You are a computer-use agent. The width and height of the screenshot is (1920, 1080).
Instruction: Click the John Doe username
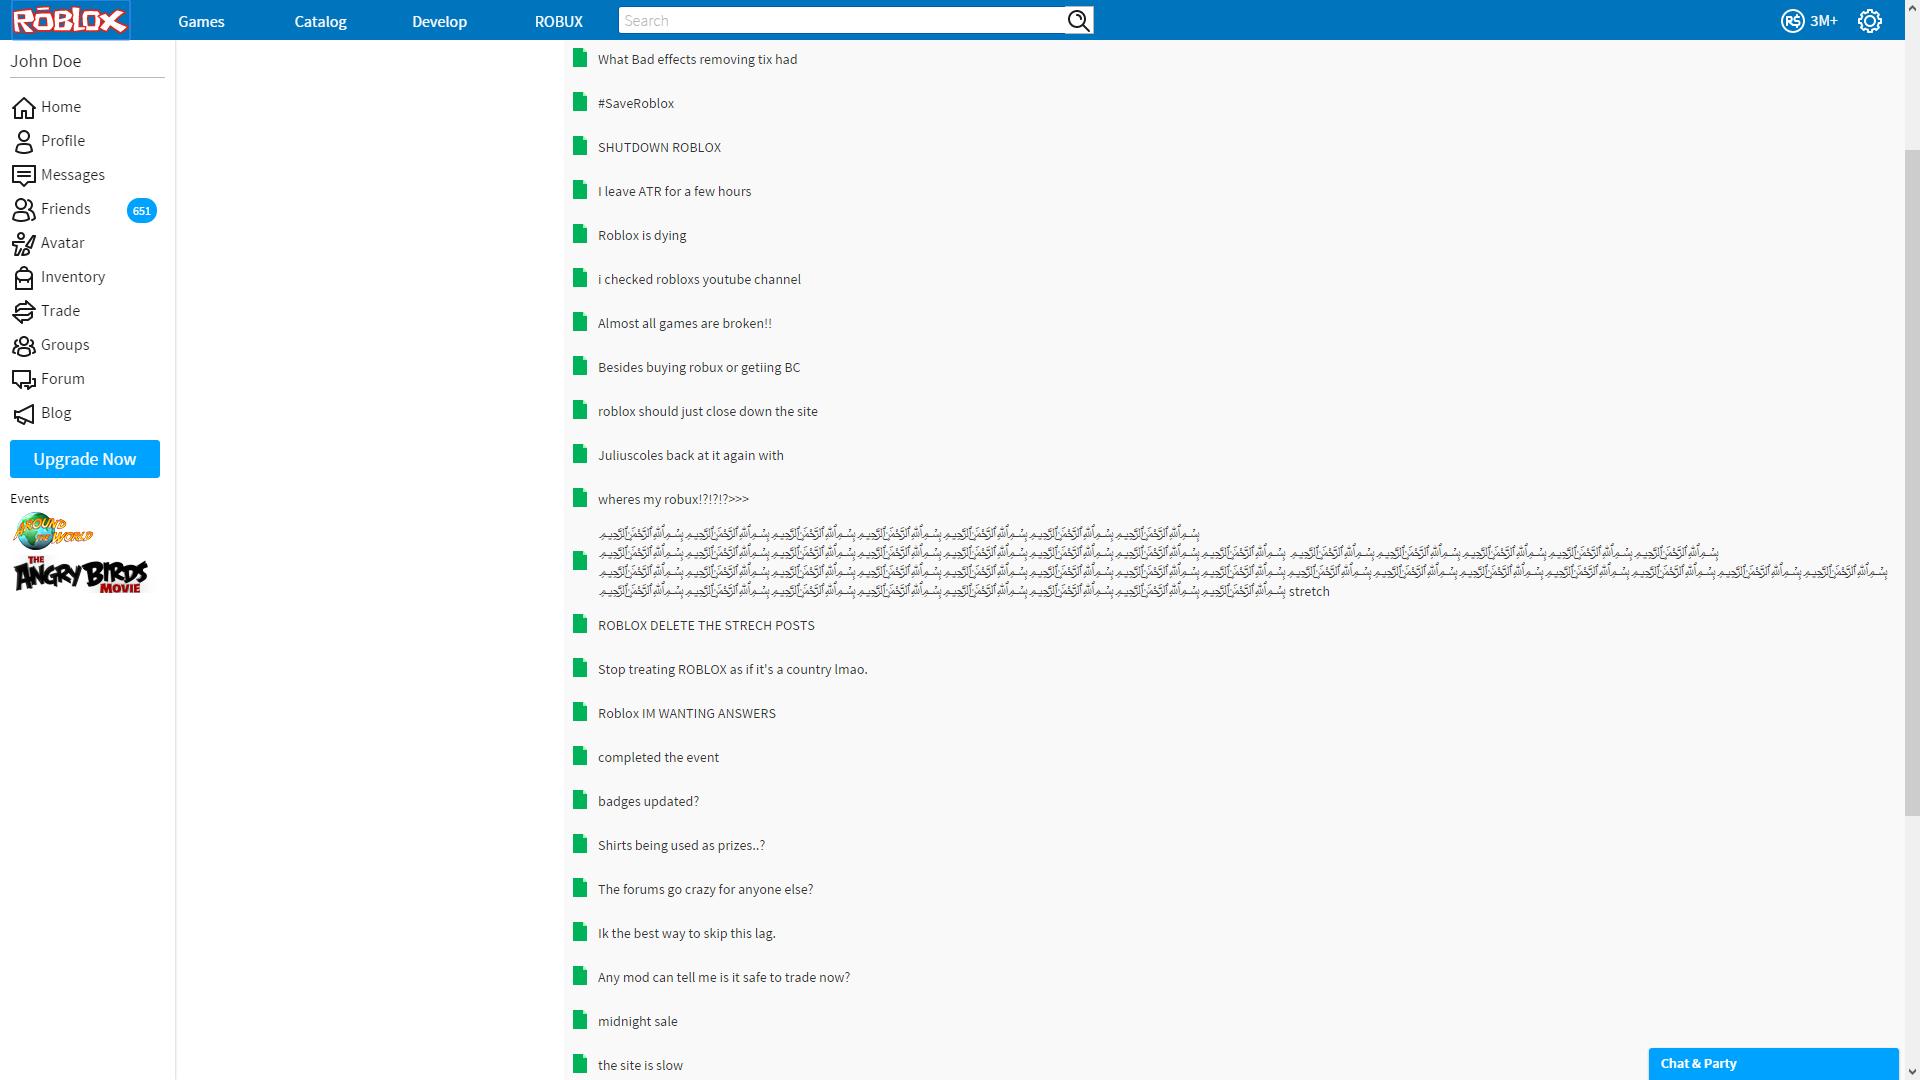click(x=46, y=61)
